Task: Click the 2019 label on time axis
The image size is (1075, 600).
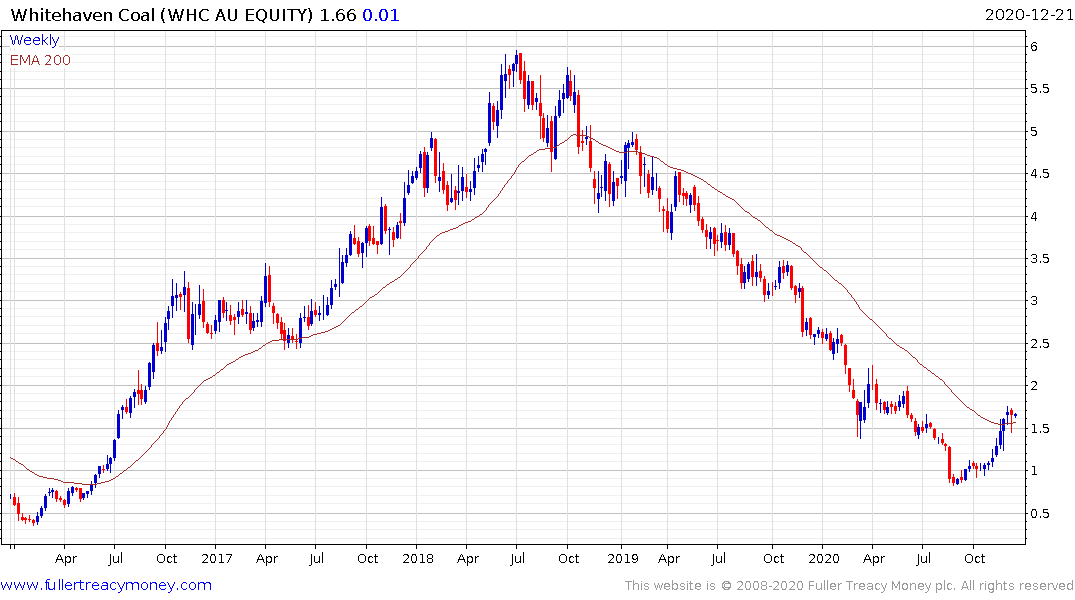Action: click(623, 558)
